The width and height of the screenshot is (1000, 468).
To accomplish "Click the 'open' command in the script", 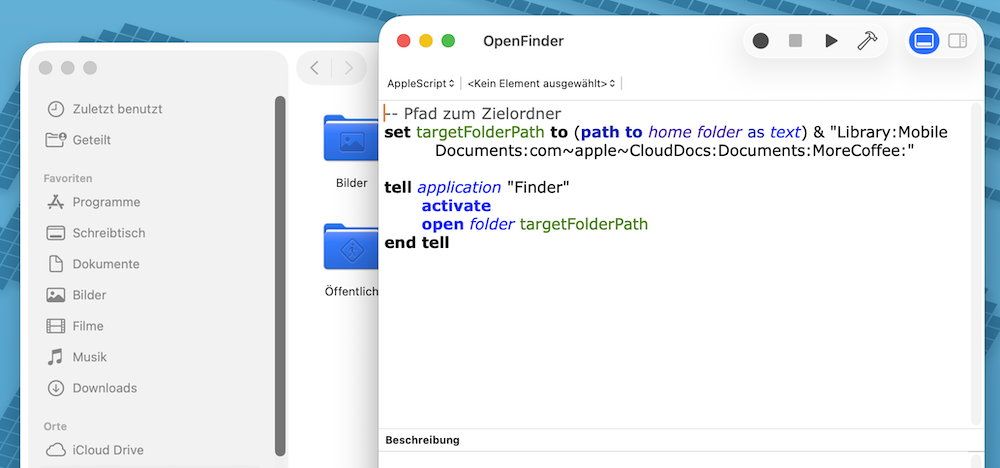I will [443, 224].
